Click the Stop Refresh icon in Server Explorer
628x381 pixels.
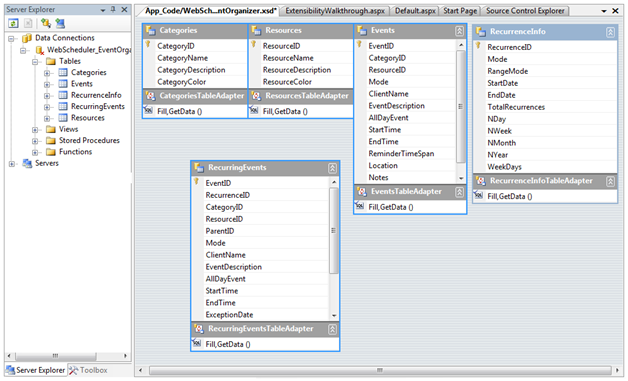(28, 23)
